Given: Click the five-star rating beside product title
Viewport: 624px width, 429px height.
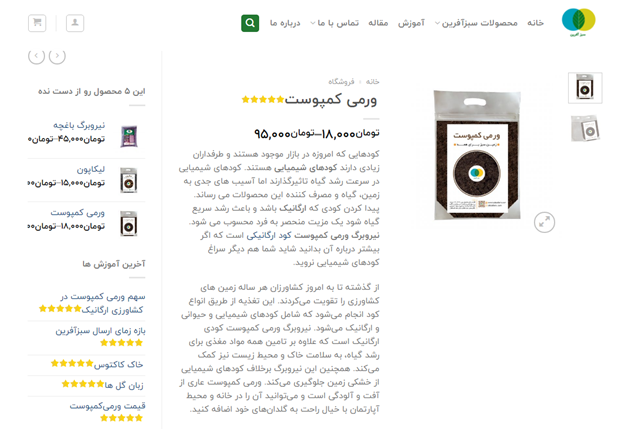Looking at the screenshot, I should pos(263,99).
